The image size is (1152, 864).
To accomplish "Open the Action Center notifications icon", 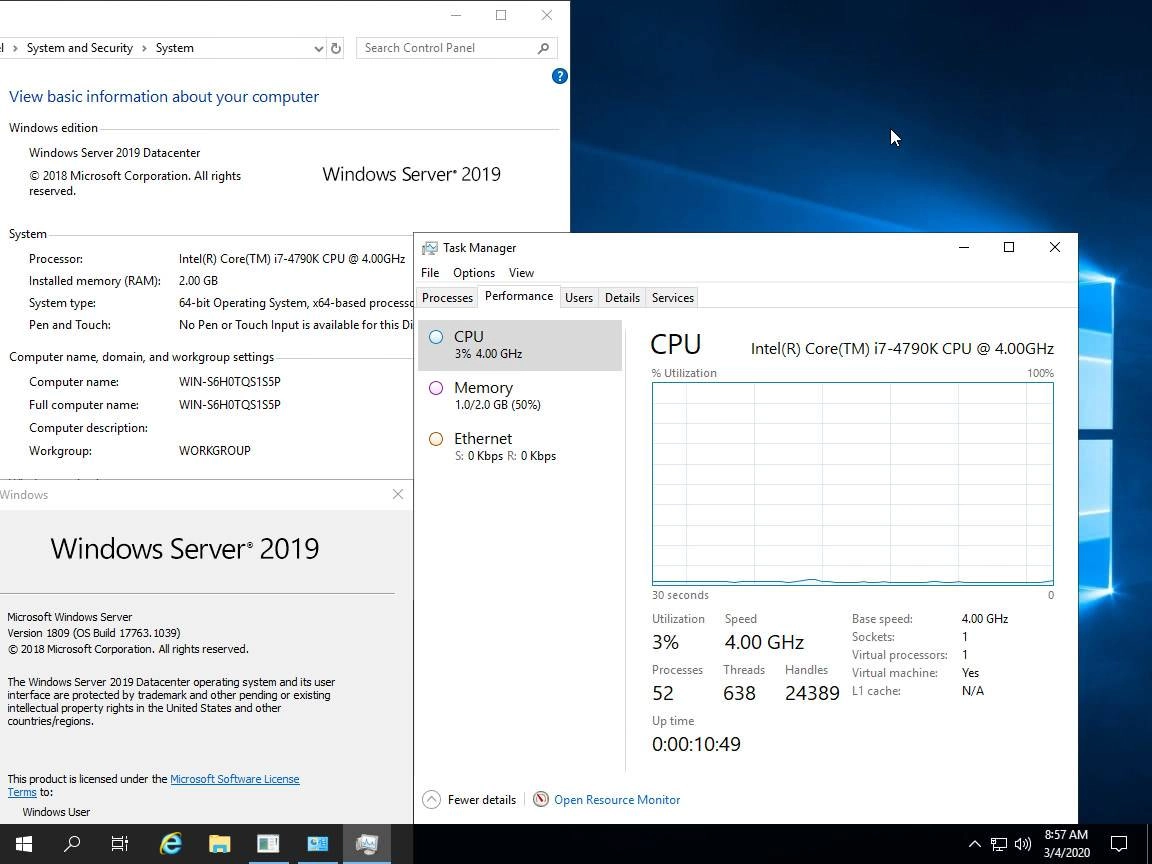I will 1118,844.
